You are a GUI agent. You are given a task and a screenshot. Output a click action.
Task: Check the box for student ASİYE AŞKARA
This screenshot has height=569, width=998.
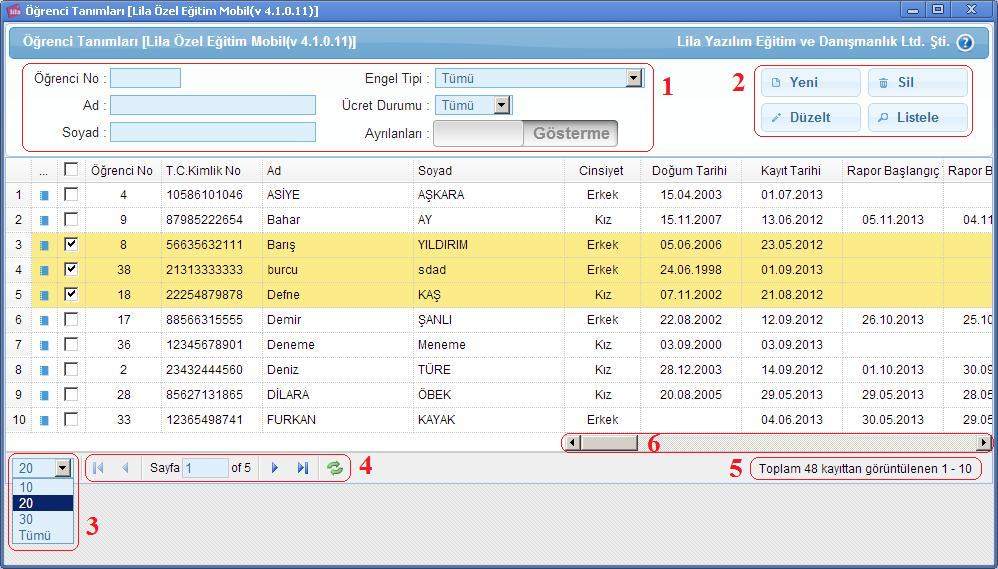pos(71,194)
